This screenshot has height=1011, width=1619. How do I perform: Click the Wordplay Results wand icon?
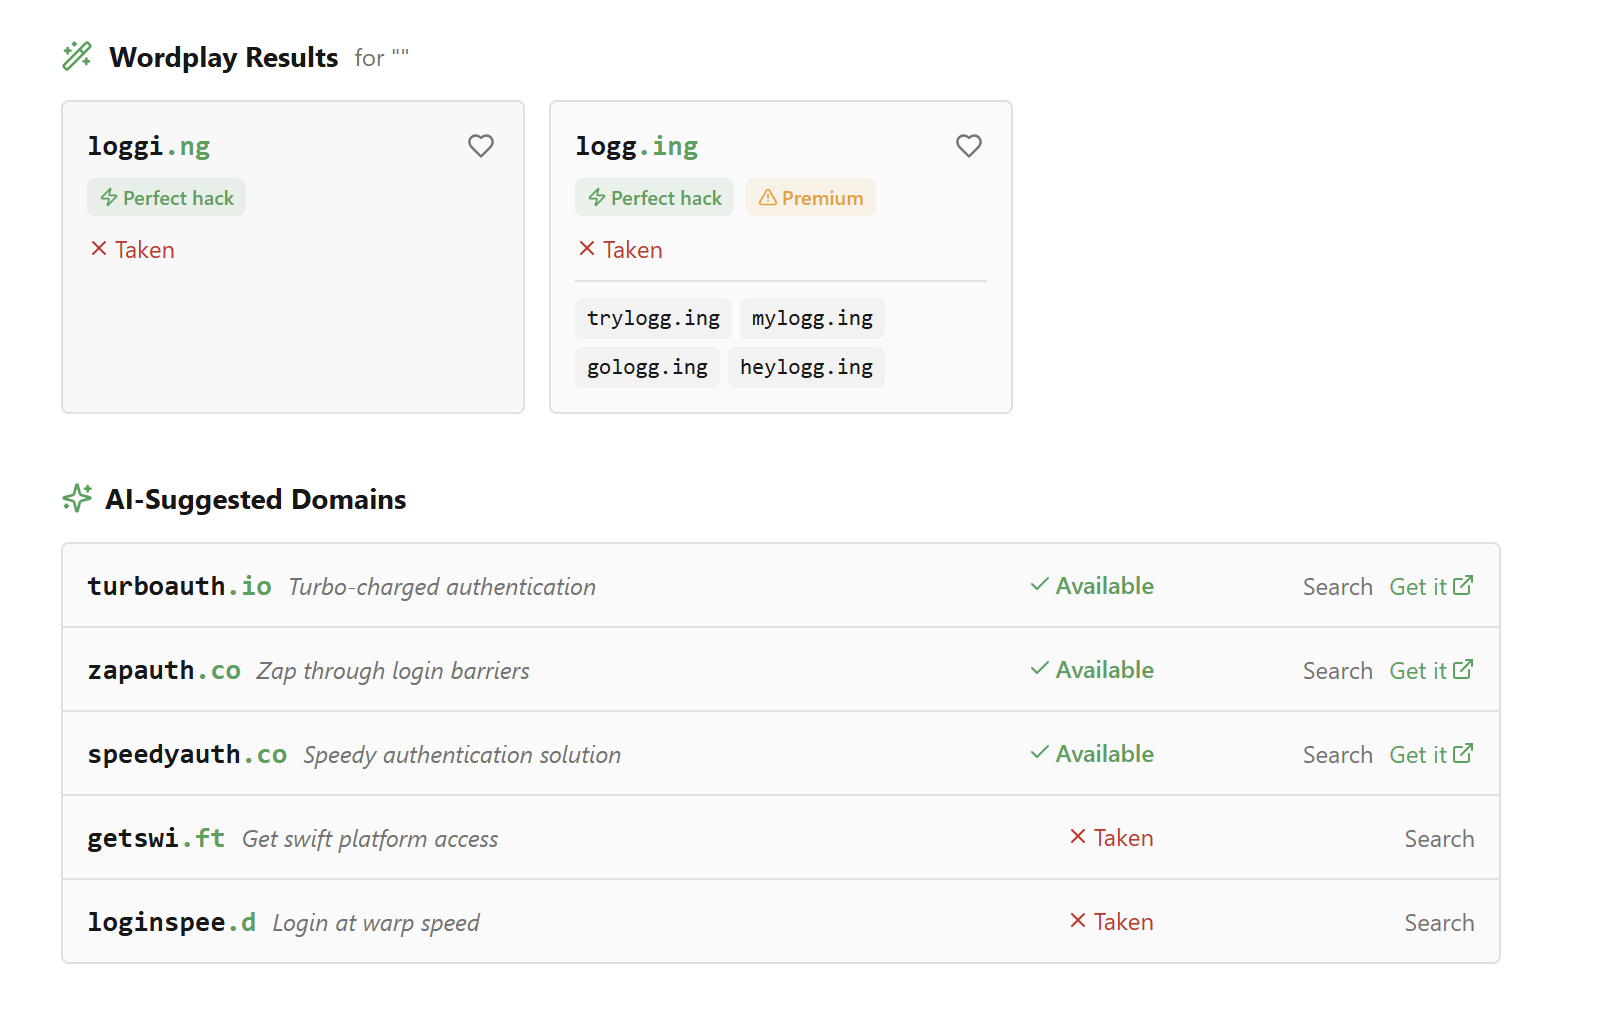pyautogui.click(x=77, y=56)
